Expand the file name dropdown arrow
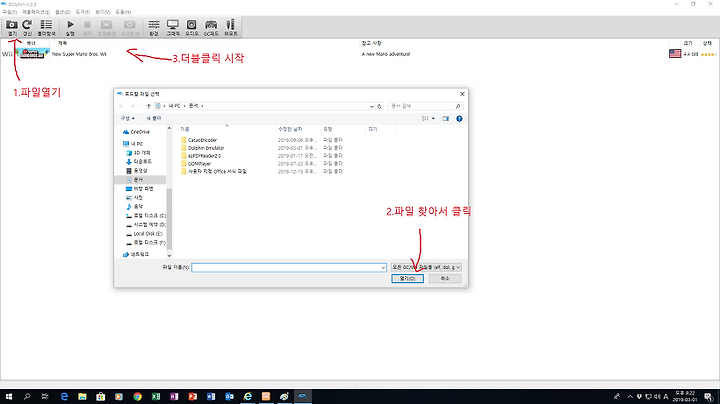The width and height of the screenshot is (720, 404). click(x=383, y=267)
